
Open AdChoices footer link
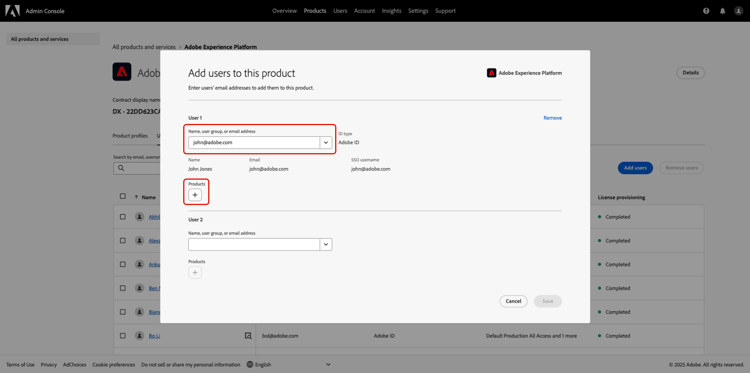click(75, 364)
